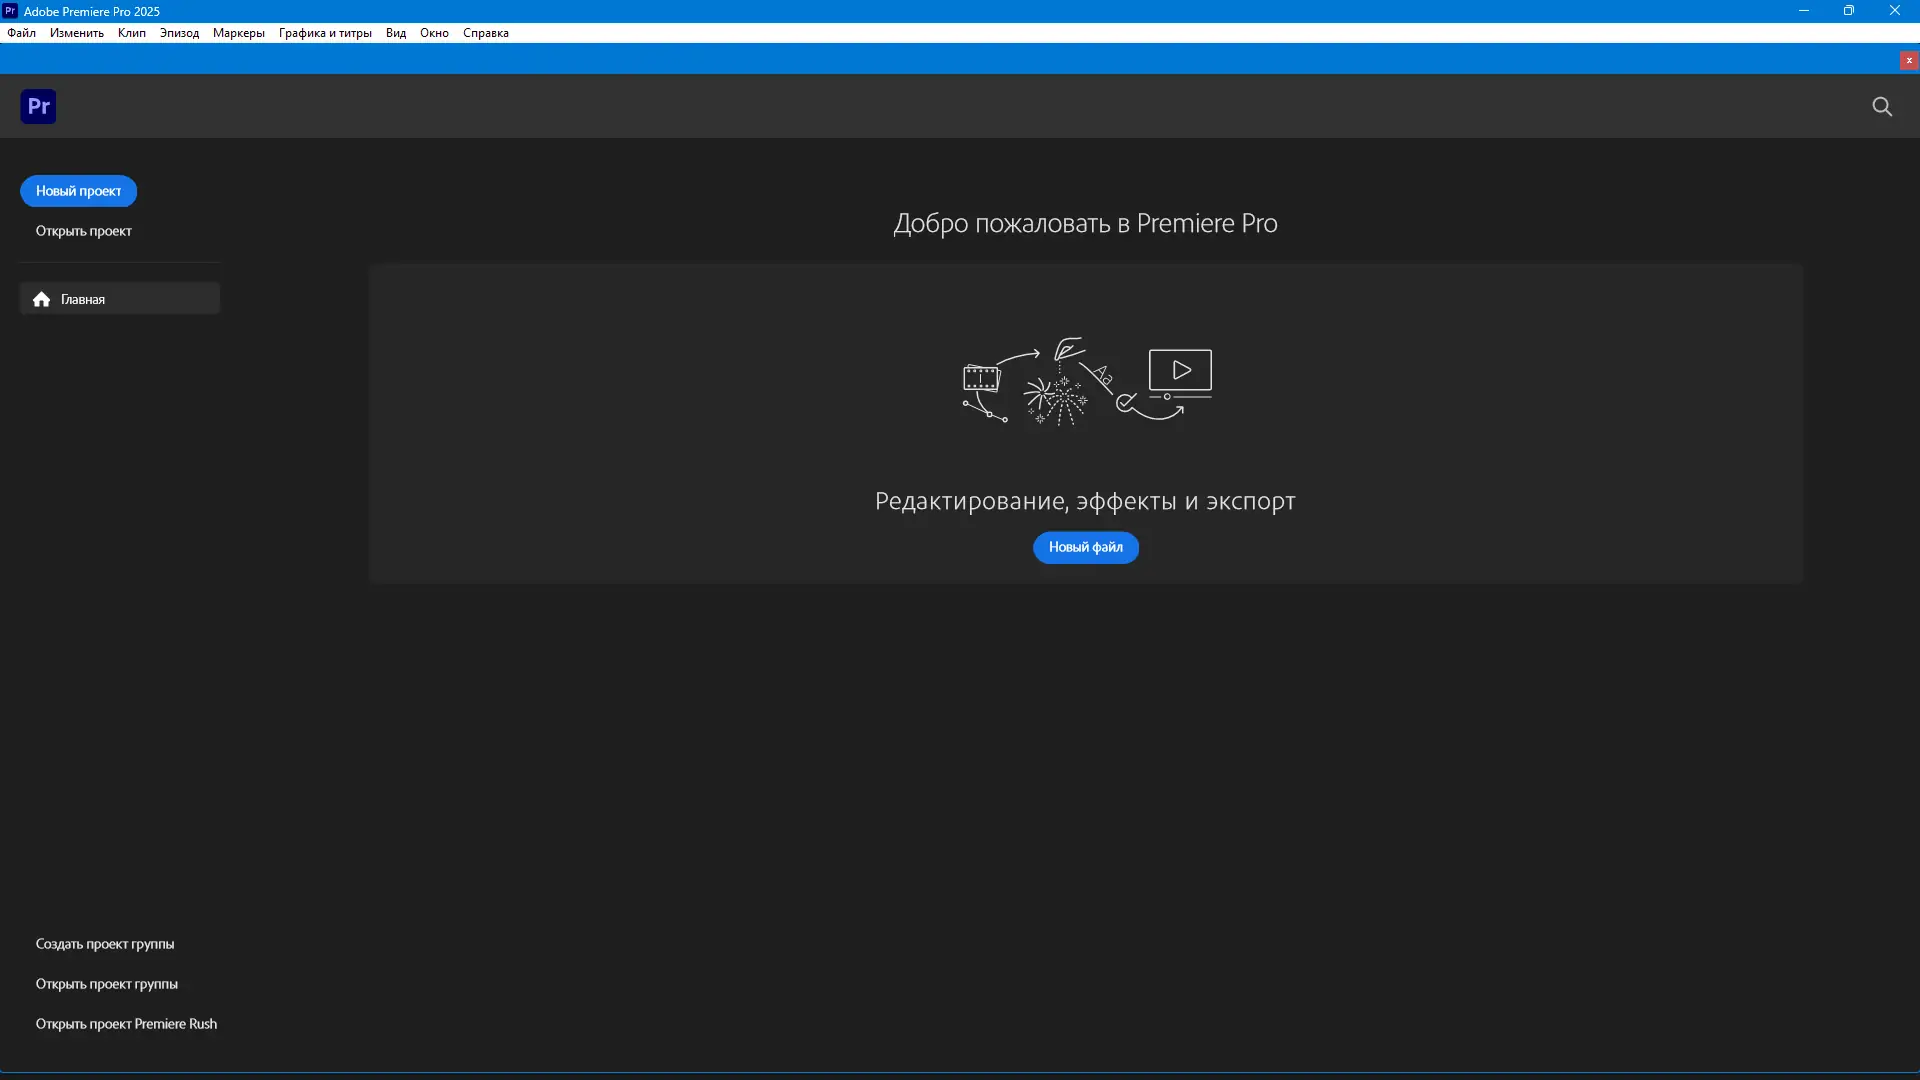Viewport: 1920px width, 1080px height.
Task: Open the Файл menu
Action: [x=21, y=33]
